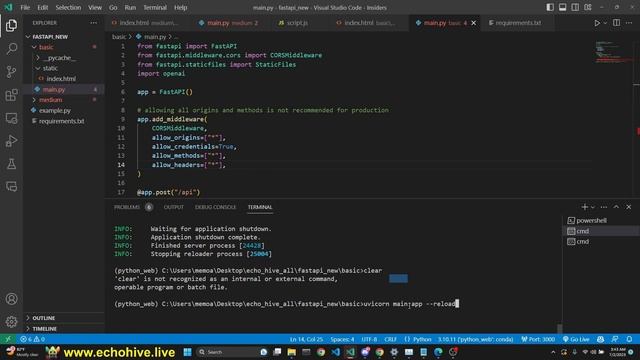This screenshot has height=360, width=640.
Task: Open the Terminal menu
Action: point(155,7)
